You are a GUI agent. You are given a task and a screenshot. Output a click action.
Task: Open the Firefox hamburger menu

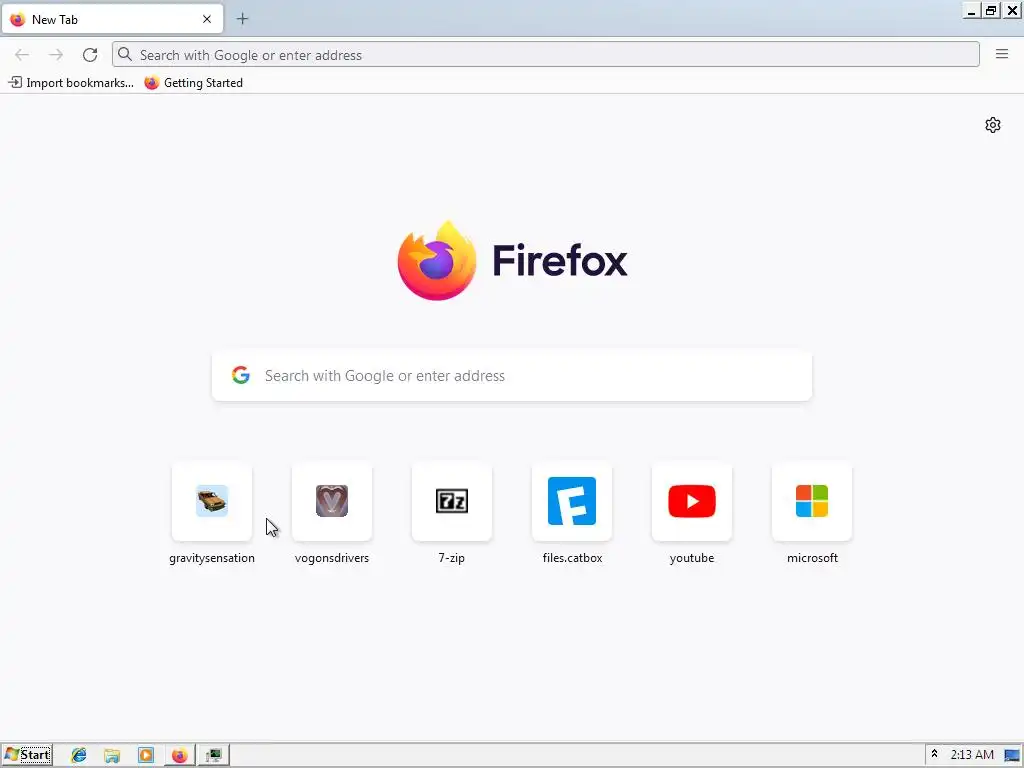[x=1002, y=54]
